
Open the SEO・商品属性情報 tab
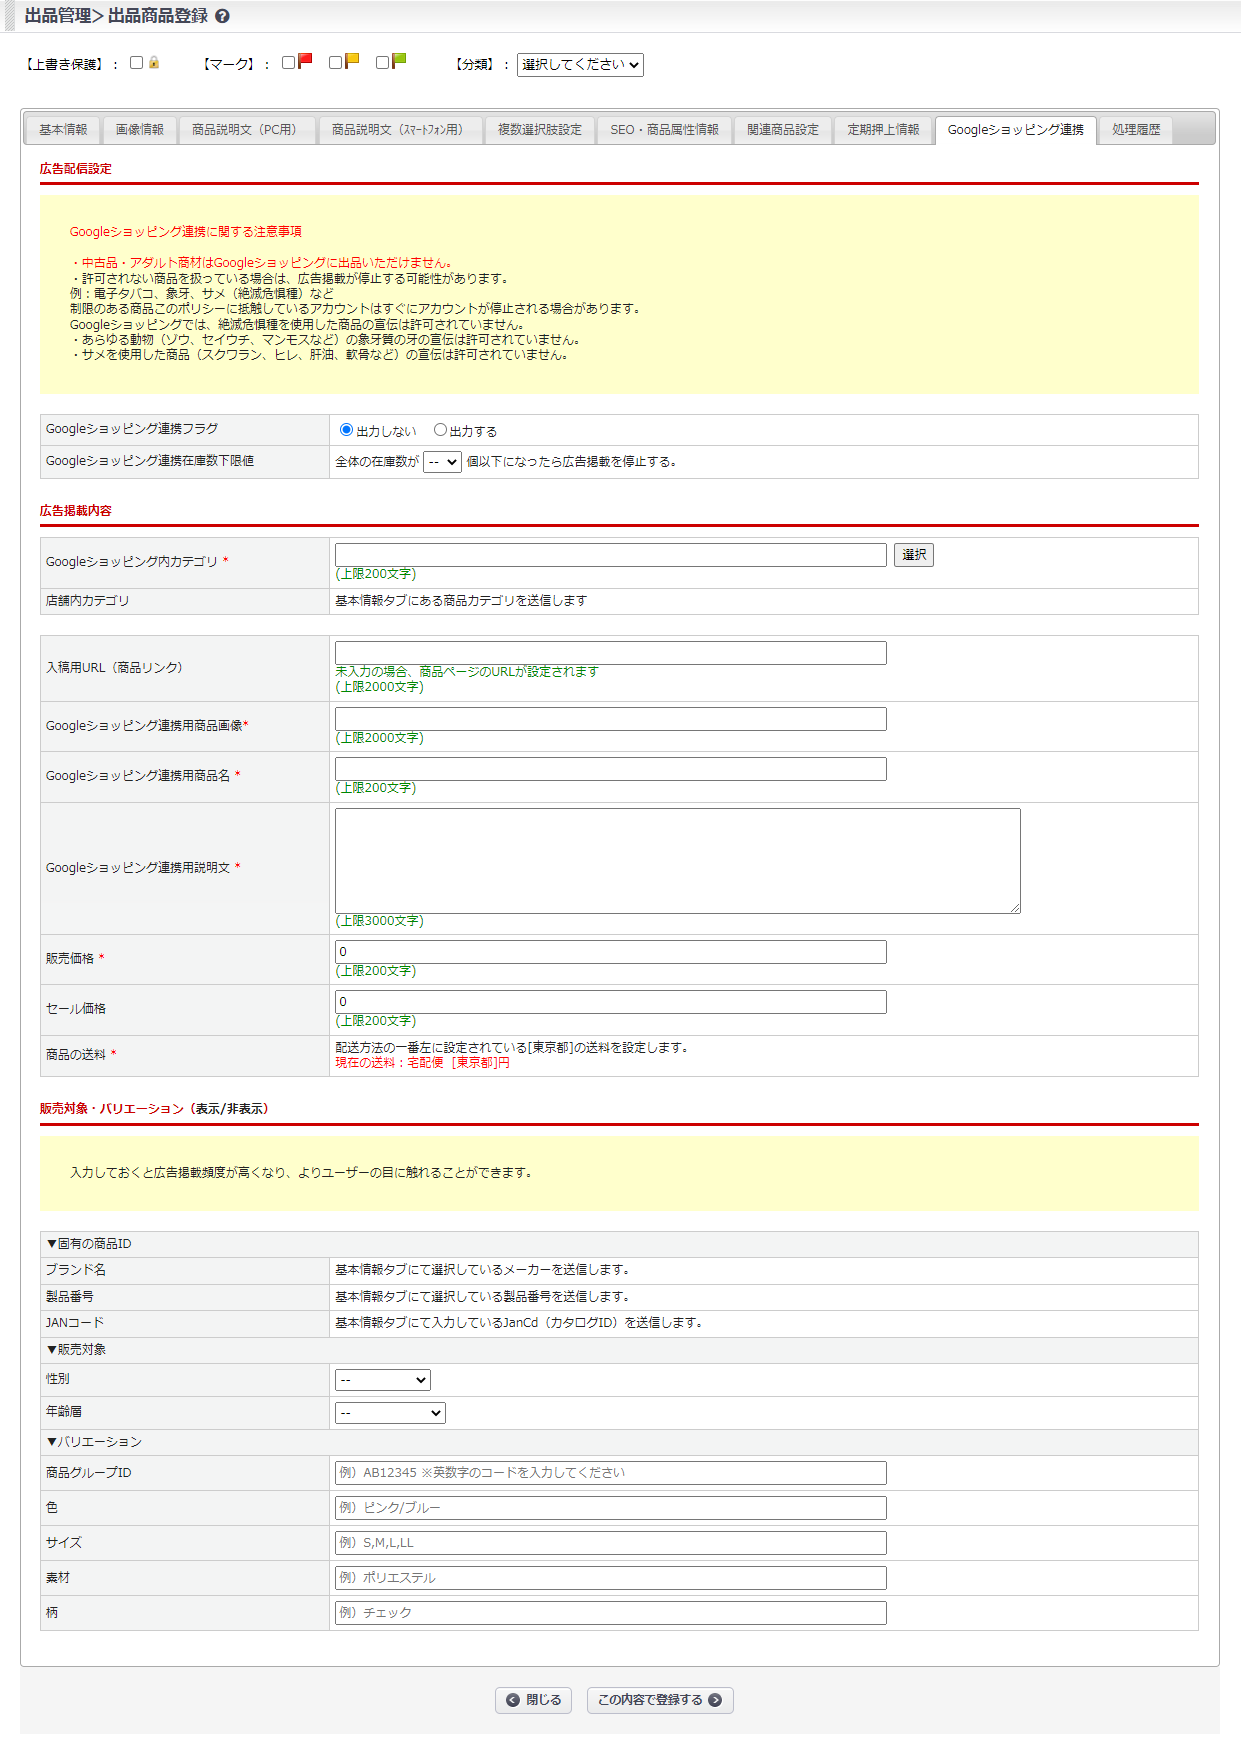pos(664,130)
